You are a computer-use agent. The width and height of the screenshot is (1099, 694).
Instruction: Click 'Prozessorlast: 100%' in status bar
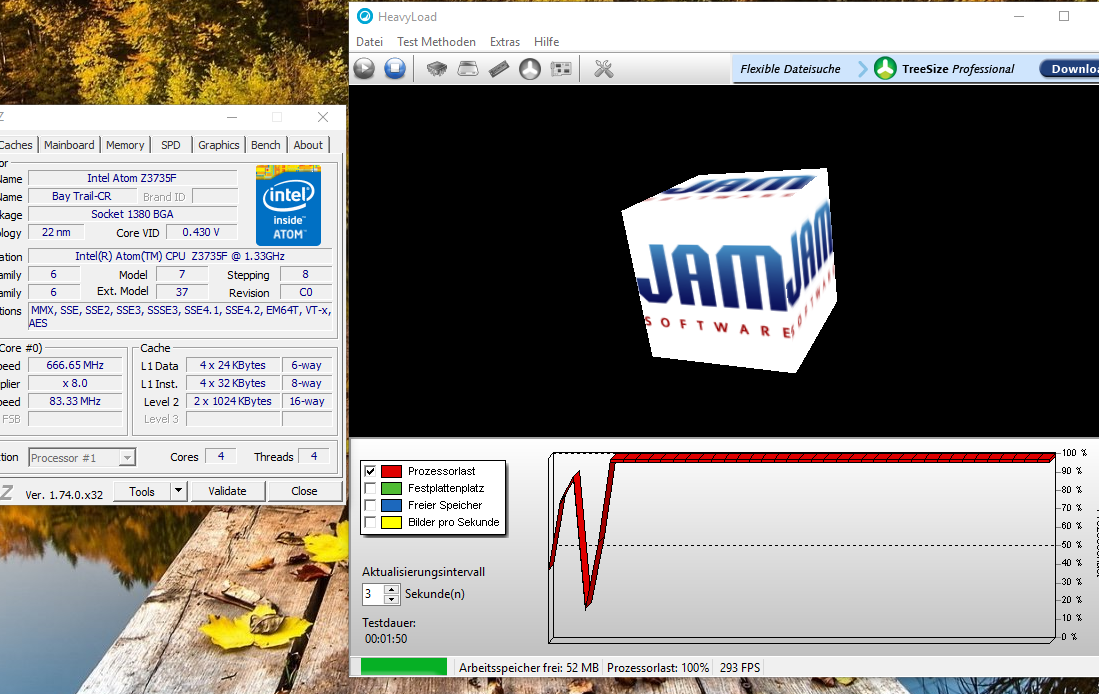tap(657, 667)
